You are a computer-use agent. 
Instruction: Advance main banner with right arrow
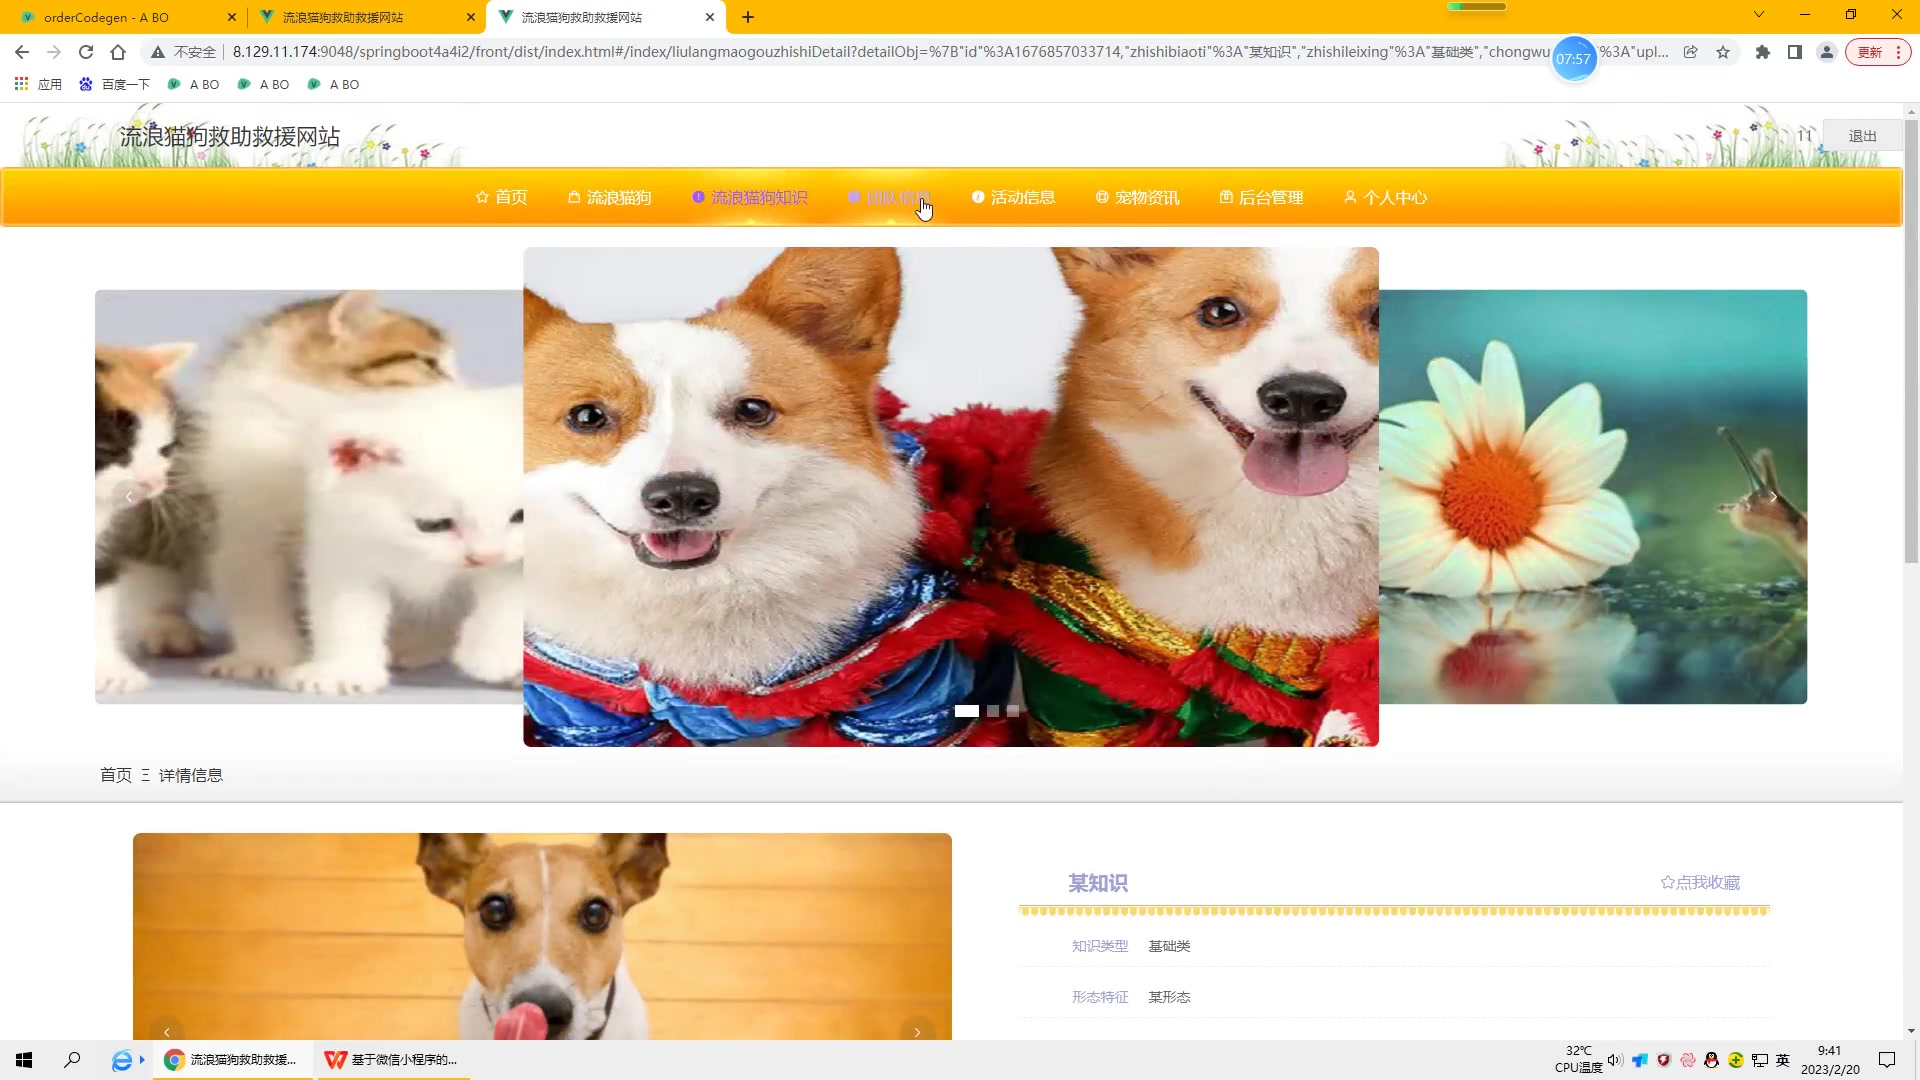tap(1773, 497)
